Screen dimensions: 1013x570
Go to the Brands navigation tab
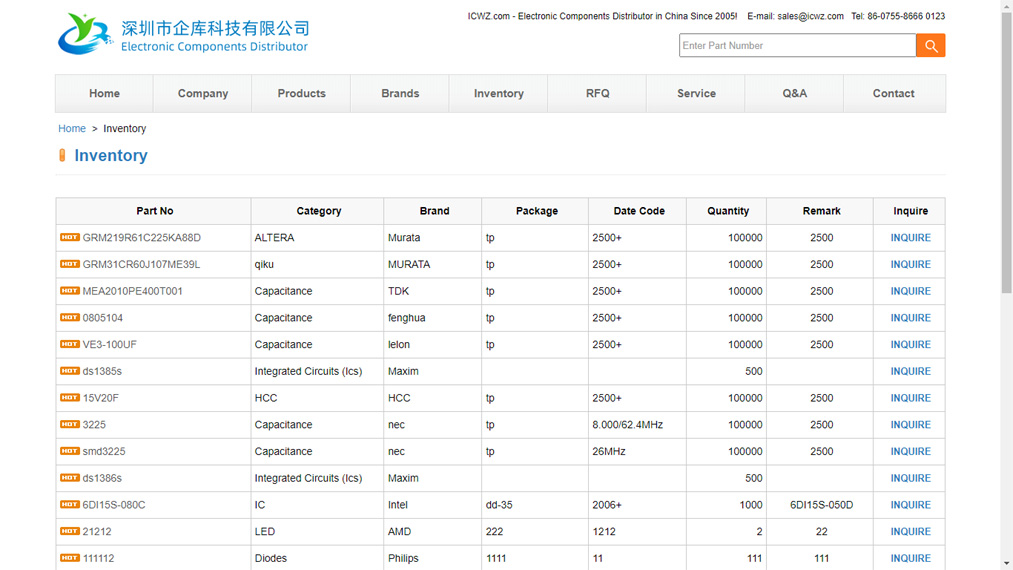tap(400, 93)
